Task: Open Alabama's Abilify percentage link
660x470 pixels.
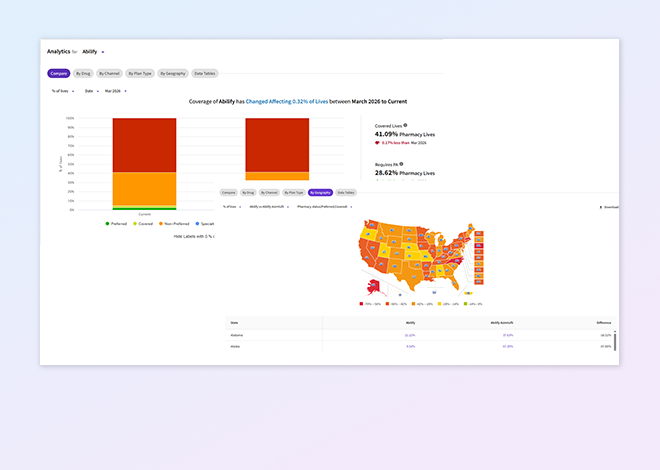Action: click(x=410, y=335)
